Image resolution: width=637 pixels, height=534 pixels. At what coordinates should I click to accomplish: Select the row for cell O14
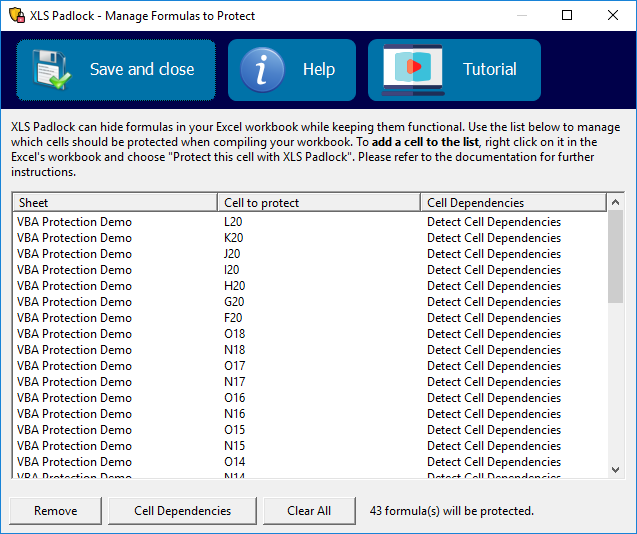[x=234, y=462]
